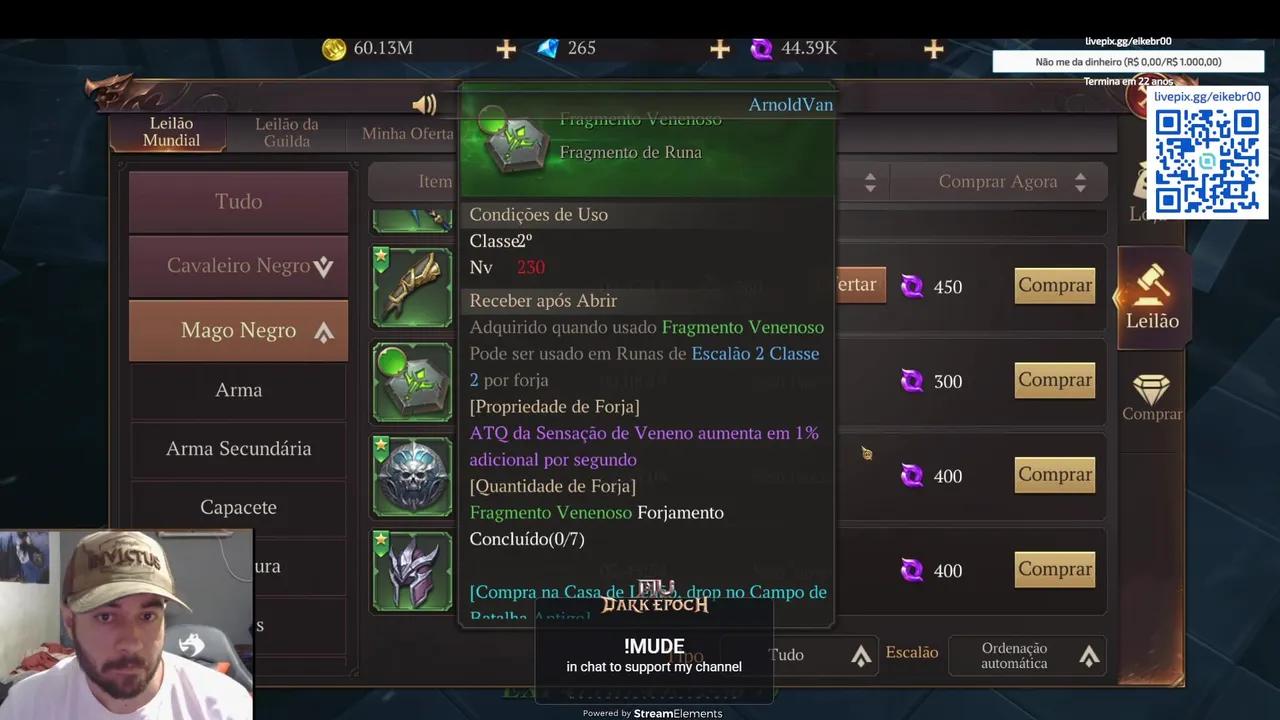The height and width of the screenshot is (720, 1280).
Task: Select the purple hood helmet item icon
Action: click(412, 570)
